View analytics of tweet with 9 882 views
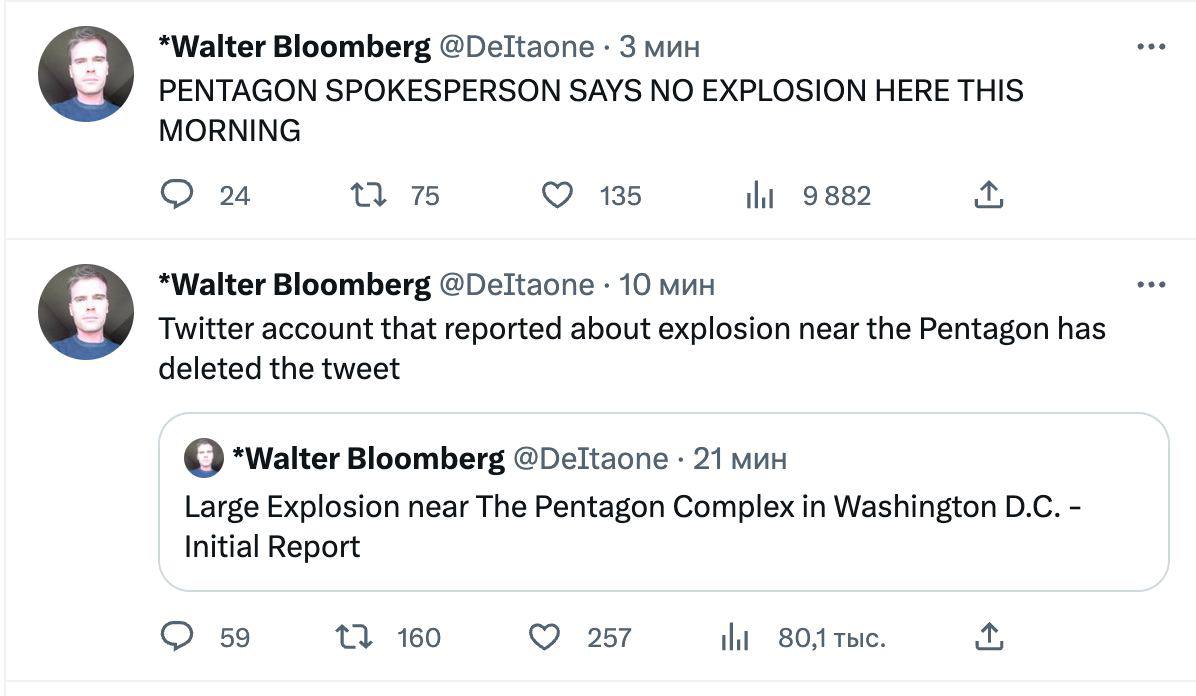This screenshot has height=696, width=1196. pyautogui.click(x=760, y=196)
